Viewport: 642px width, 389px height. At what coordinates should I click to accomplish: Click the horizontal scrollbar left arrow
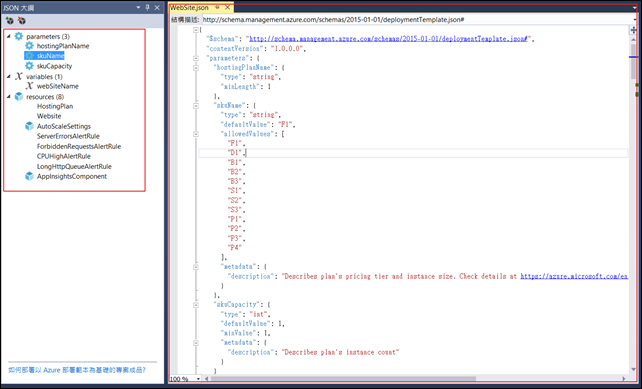206,379
